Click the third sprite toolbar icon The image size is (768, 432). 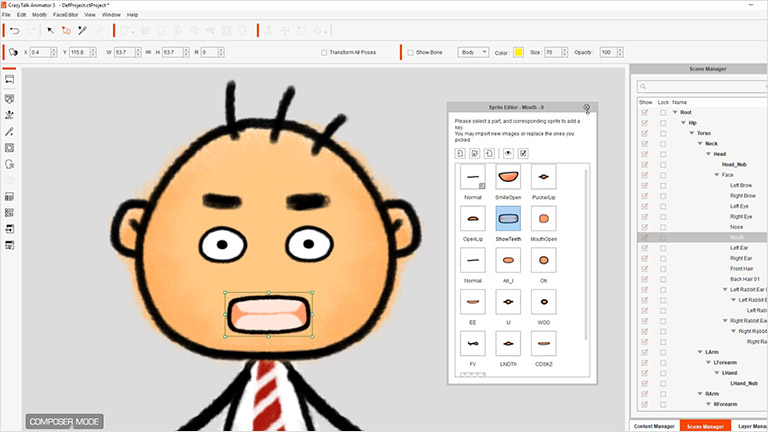[x=488, y=153]
